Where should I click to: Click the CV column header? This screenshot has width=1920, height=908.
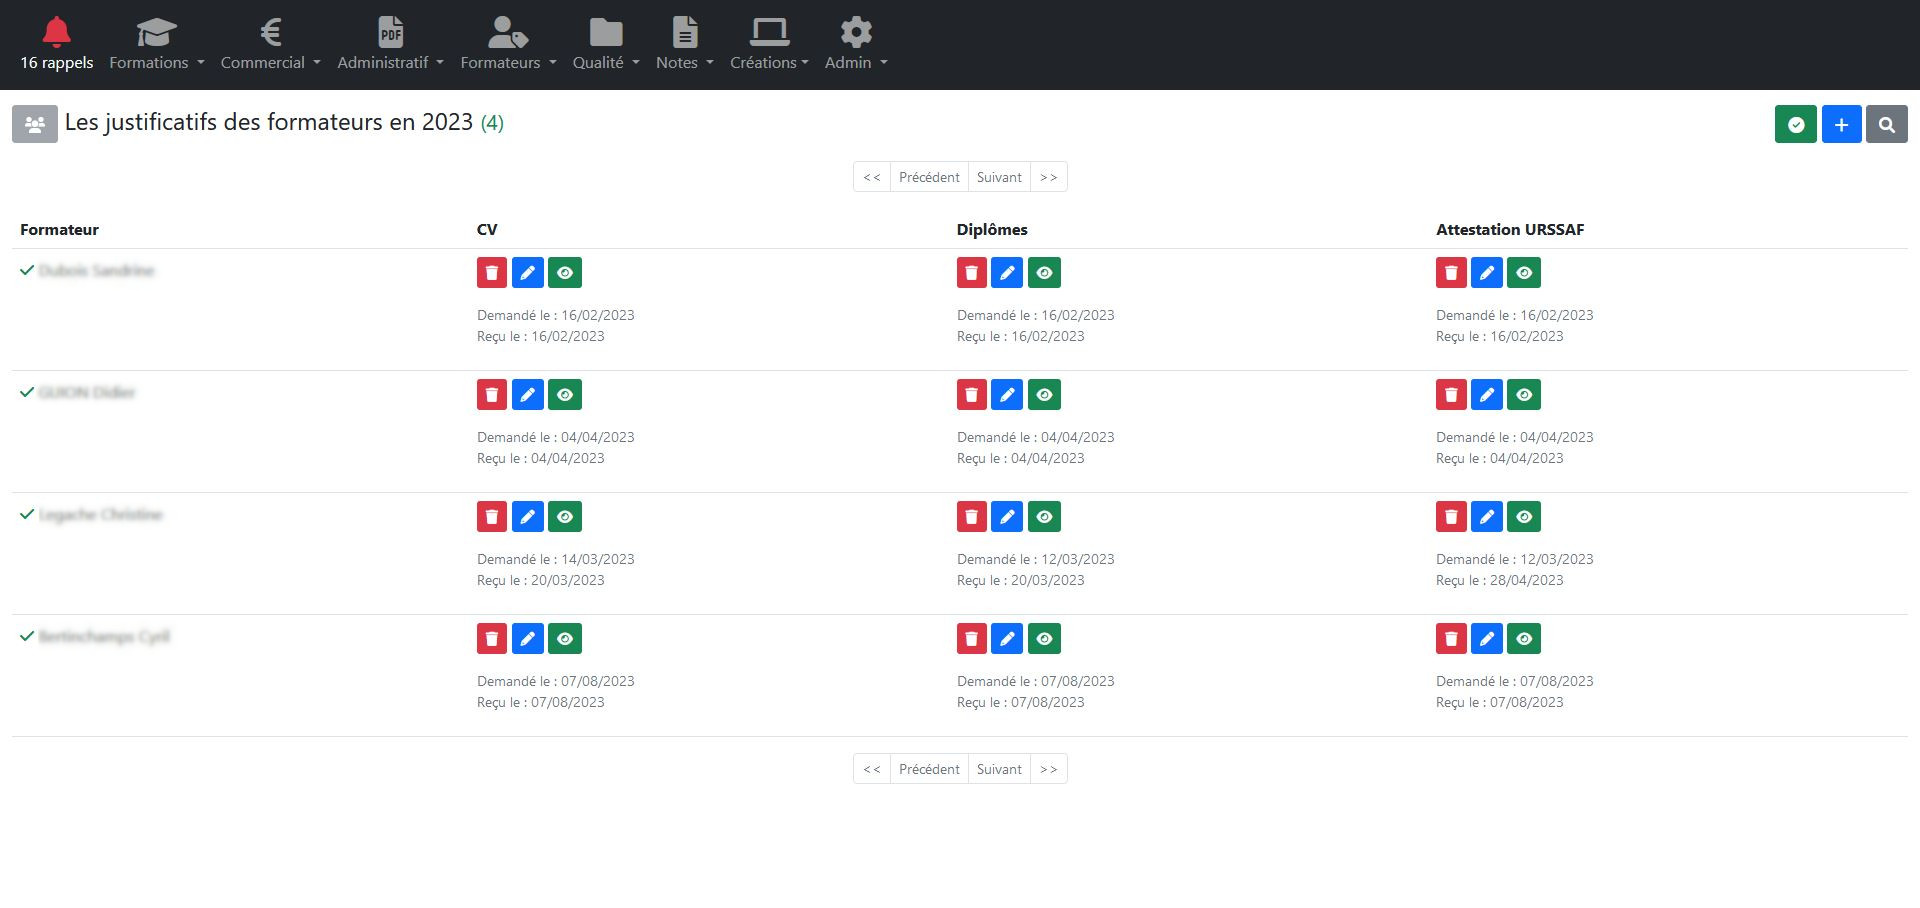click(x=487, y=230)
